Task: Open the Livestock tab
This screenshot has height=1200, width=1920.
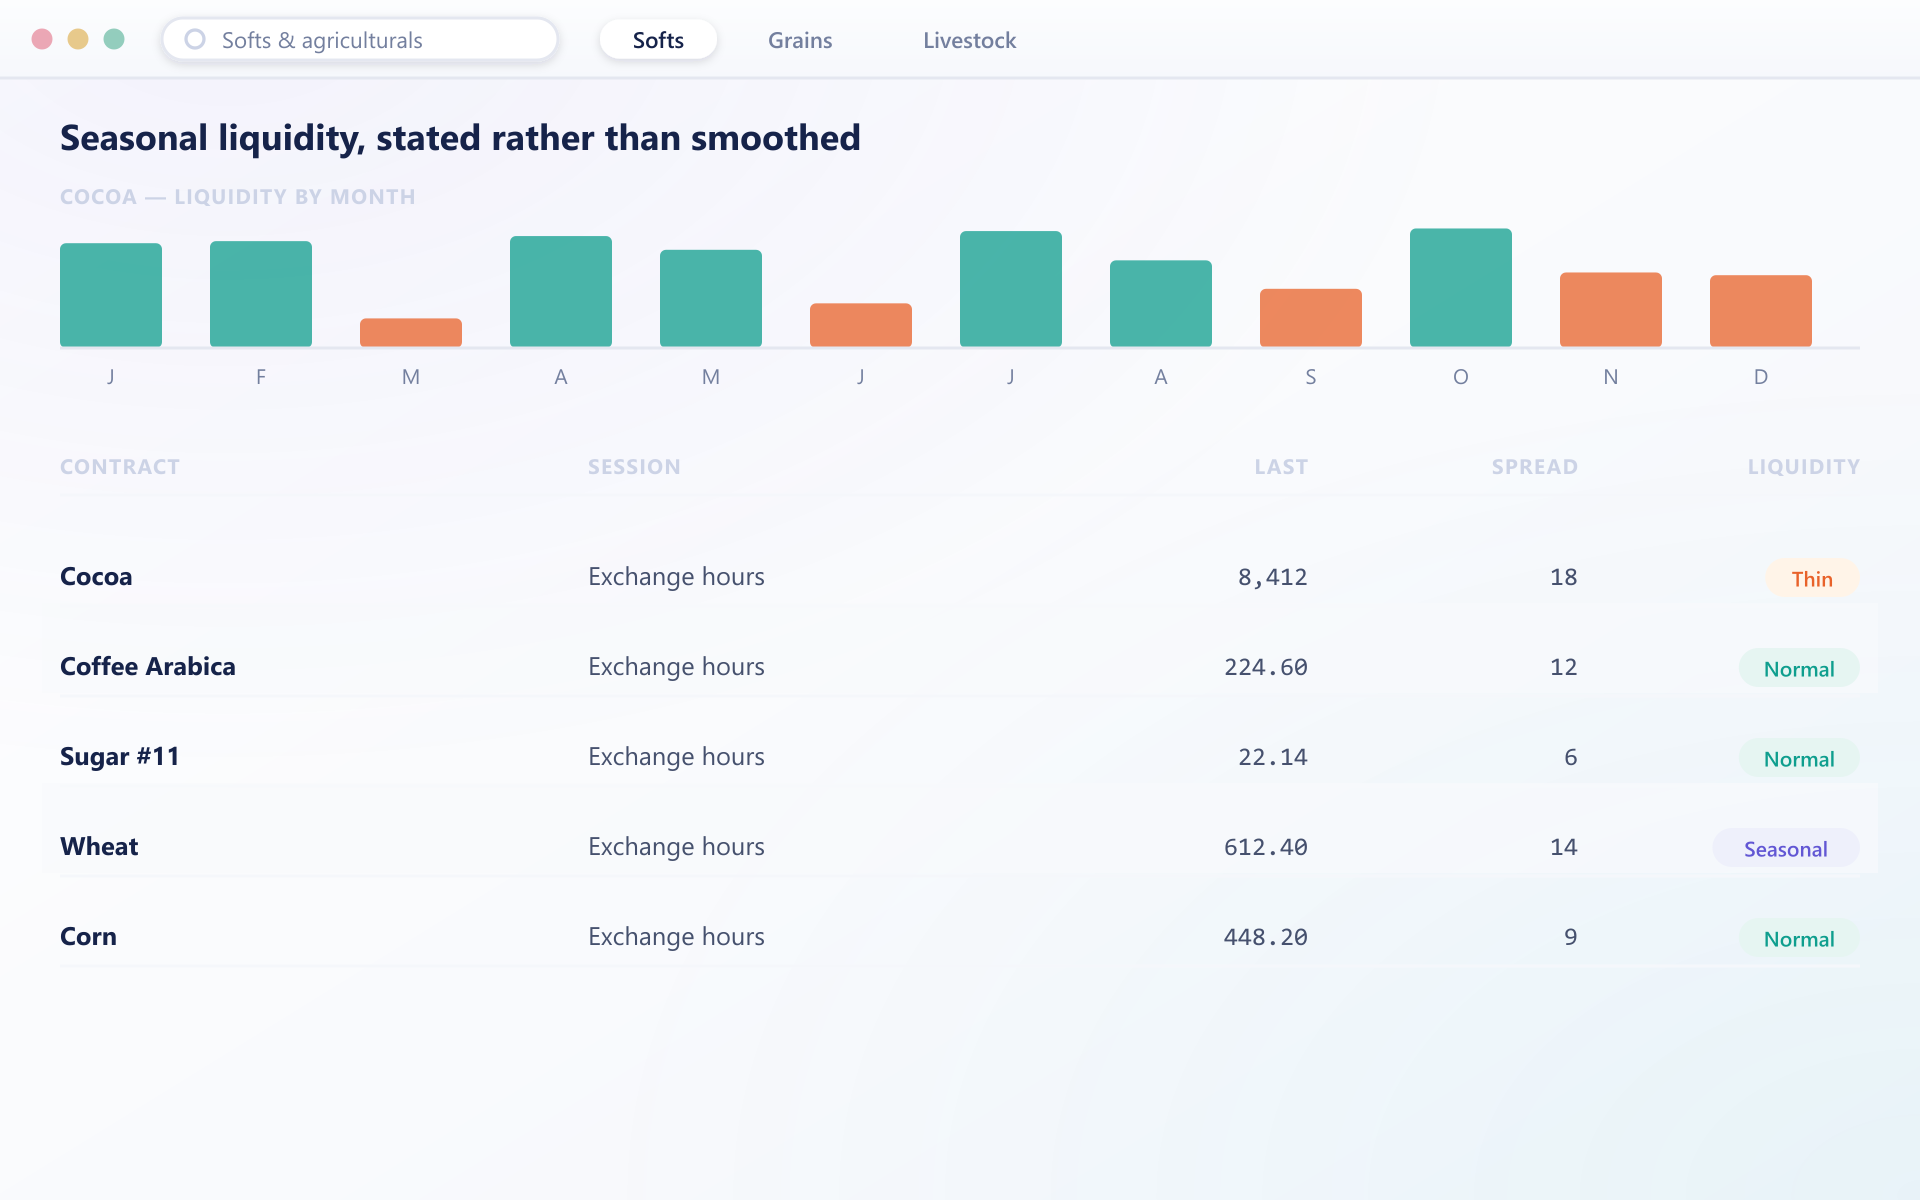Action: pyautogui.click(x=969, y=40)
